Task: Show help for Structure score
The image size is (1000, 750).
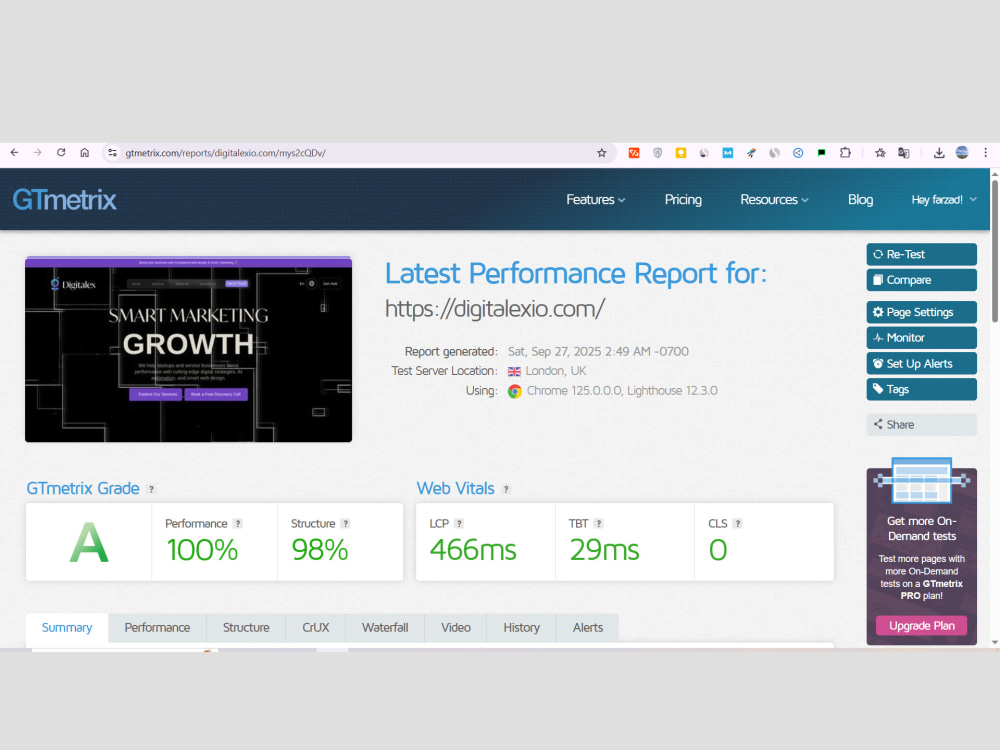Action: click(x=346, y=524)
